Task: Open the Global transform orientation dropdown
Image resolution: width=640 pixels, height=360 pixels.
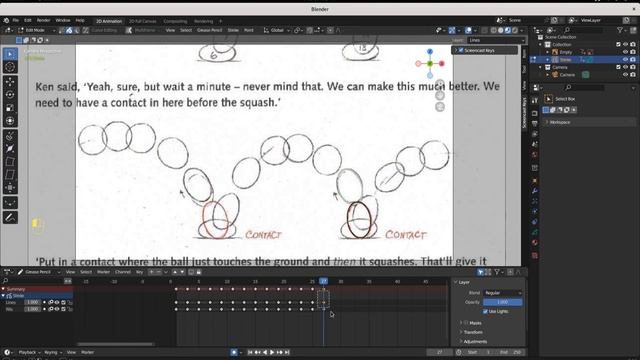Action: (x=277, y=30)
